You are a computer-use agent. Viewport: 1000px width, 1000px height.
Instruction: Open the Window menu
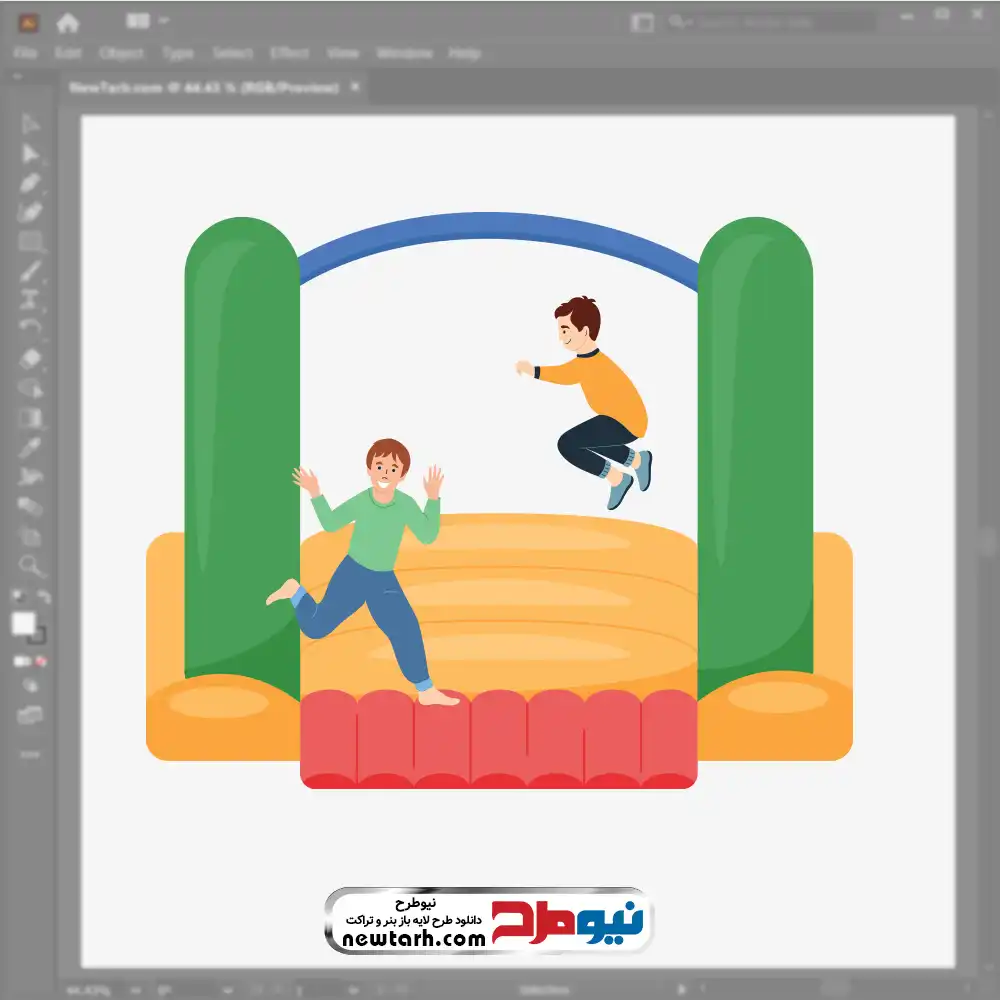coord(404,53)
